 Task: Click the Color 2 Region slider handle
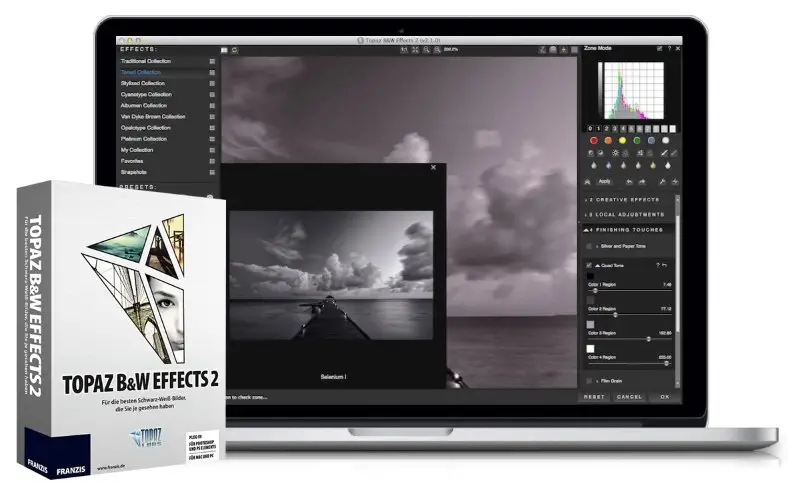click(615, 315)
